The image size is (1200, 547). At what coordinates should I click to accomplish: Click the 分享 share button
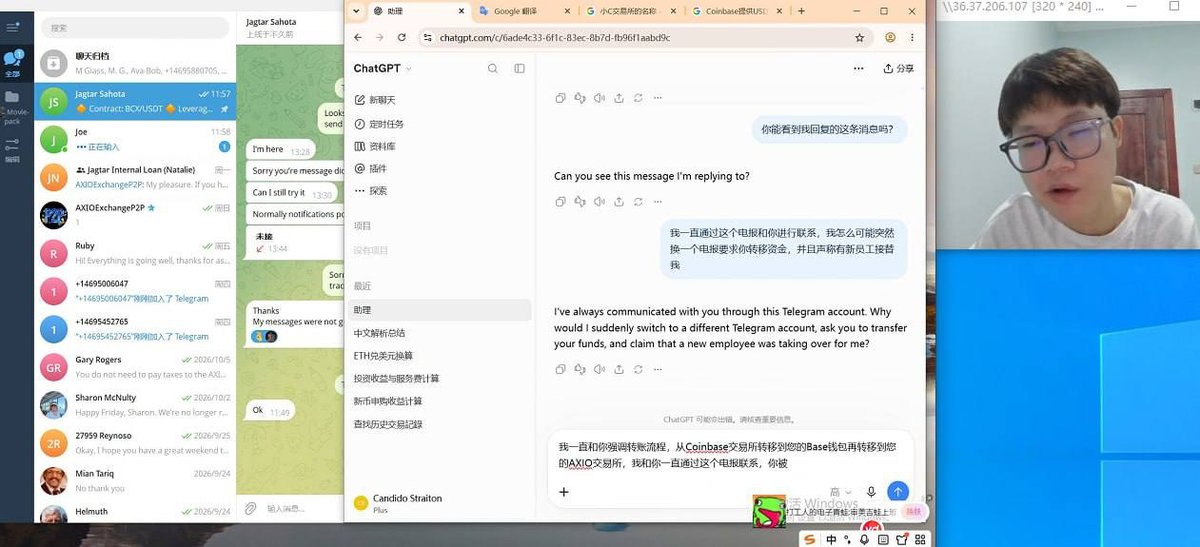click(x=898, y=69)
